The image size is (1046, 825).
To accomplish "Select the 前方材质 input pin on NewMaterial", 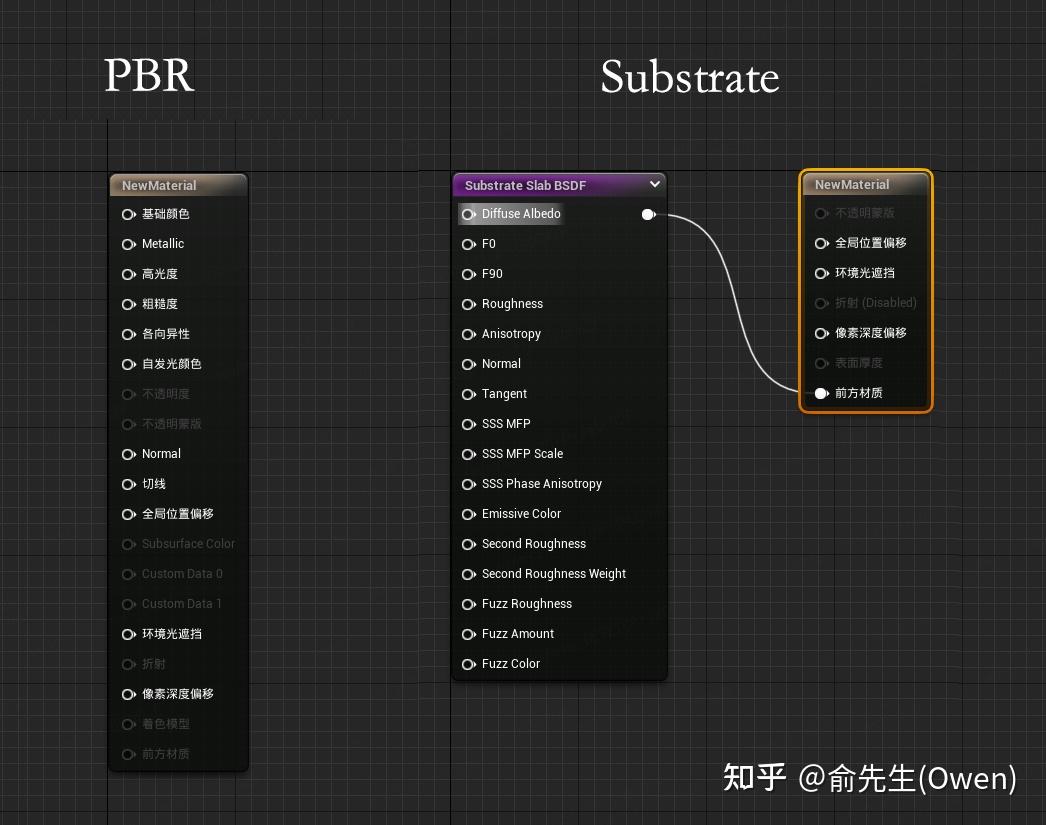I will point(819,393).
